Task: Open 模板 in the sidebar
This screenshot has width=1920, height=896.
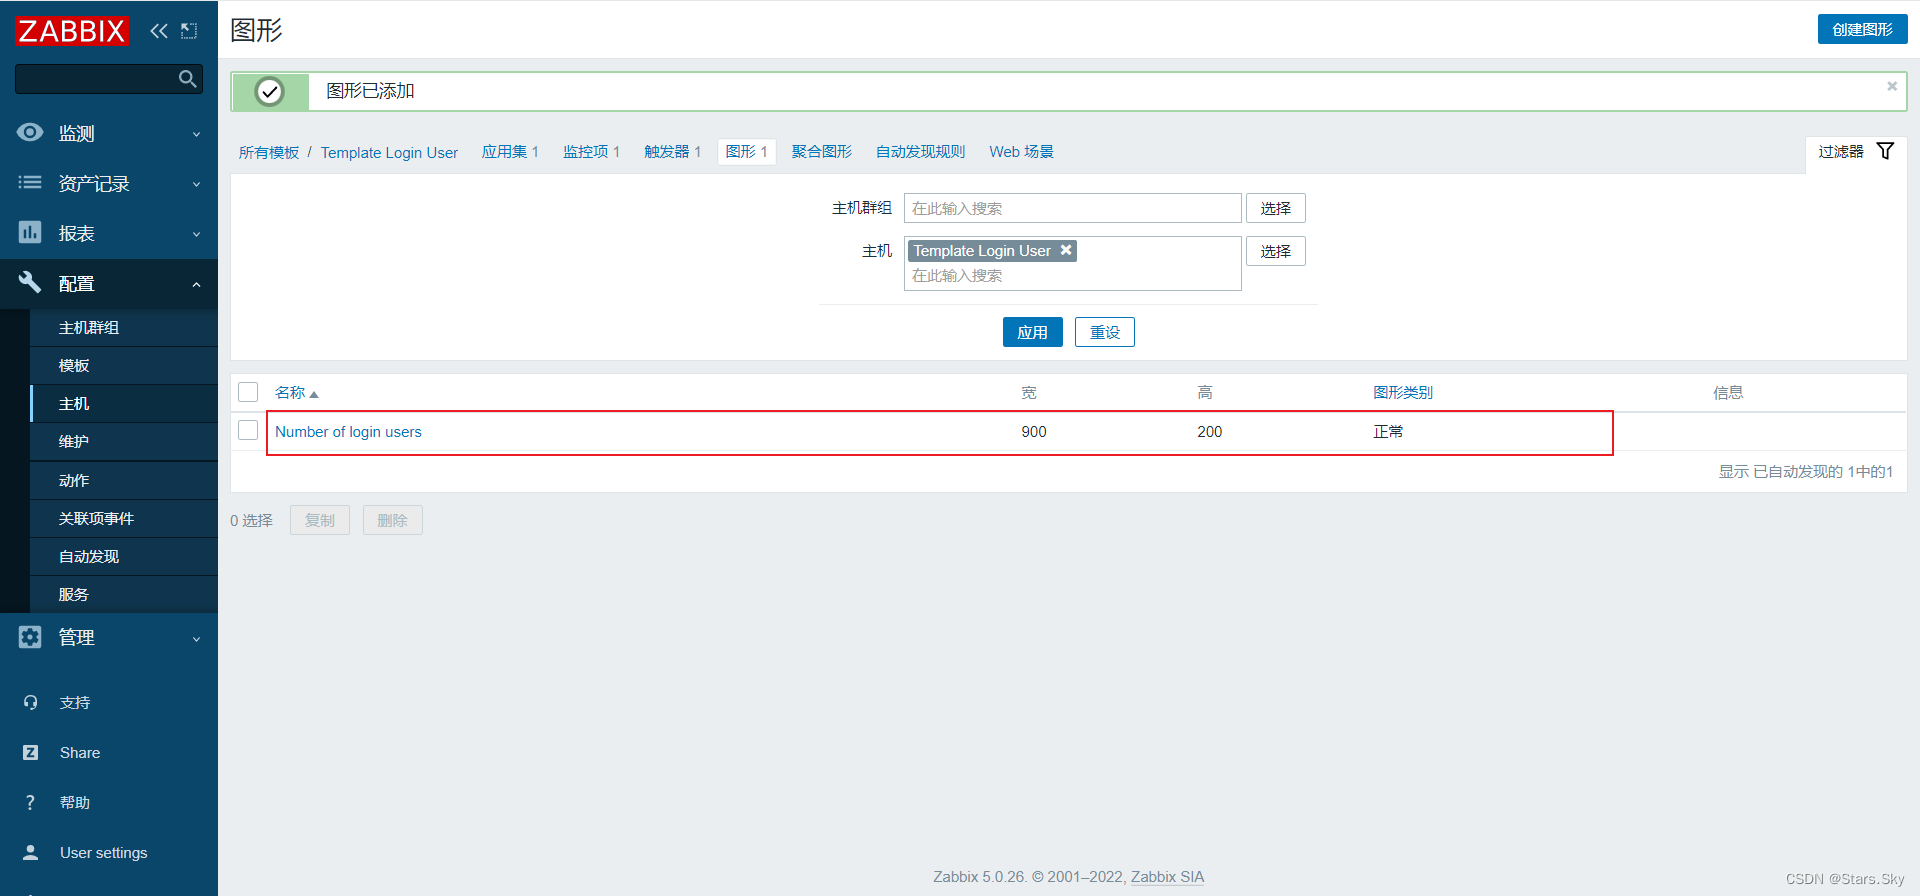Action: [124, 365]
